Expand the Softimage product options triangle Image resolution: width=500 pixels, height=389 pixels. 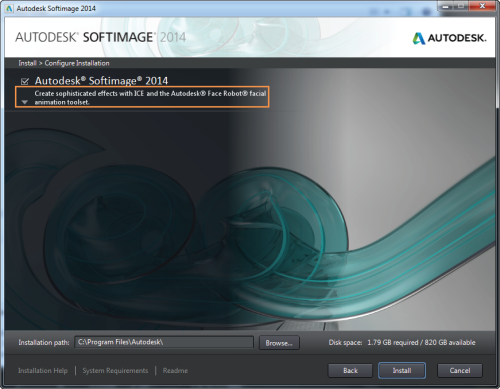[25, 102]
